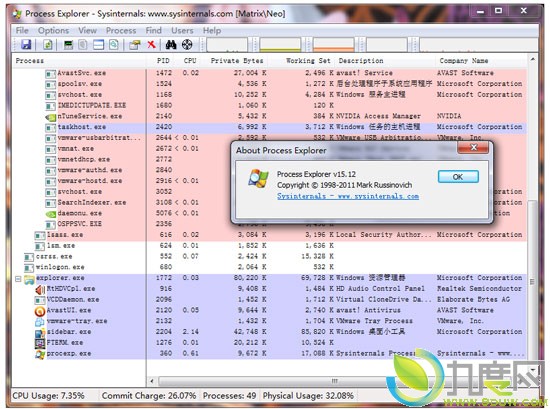Open the Process menu
Screen dimensions: 550x409
tap(121, 31)
